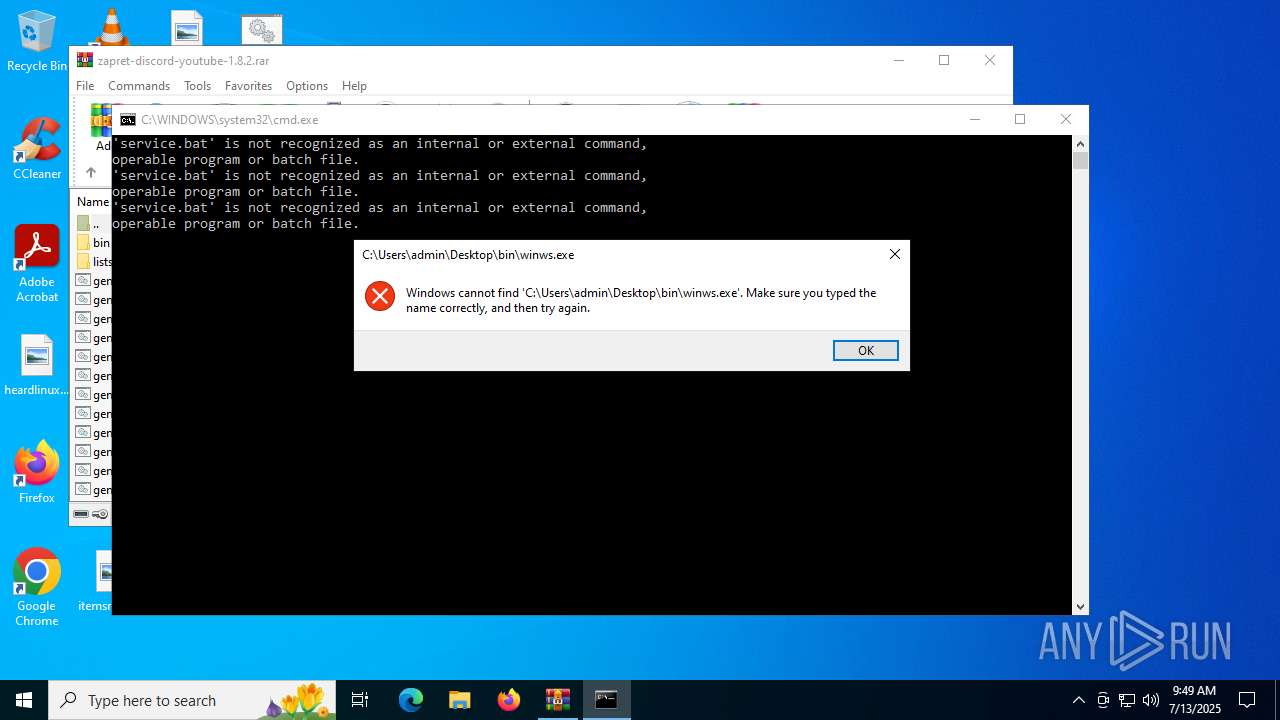Image resolution: width=1280 pixels, height=720 pixels.
Task: Click the taskbar clock showing 9:49 AM
Action: click(x=1196, y=700)
